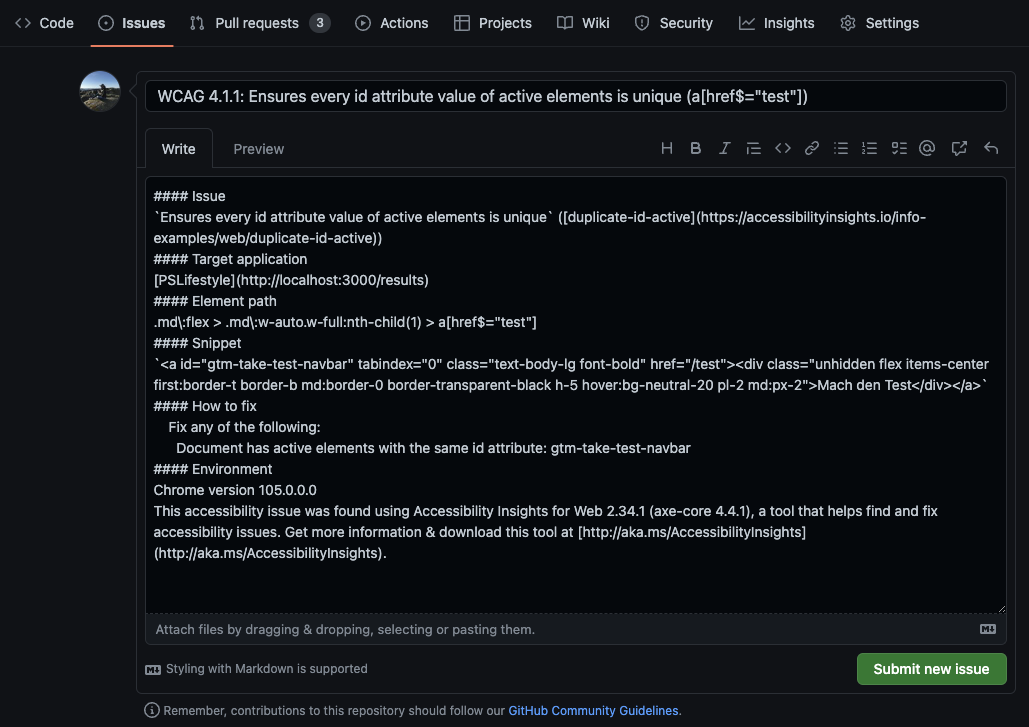Click the '#### Snippet' heading line
Screen dimensions: 1029x727
(x=198, y=343)
